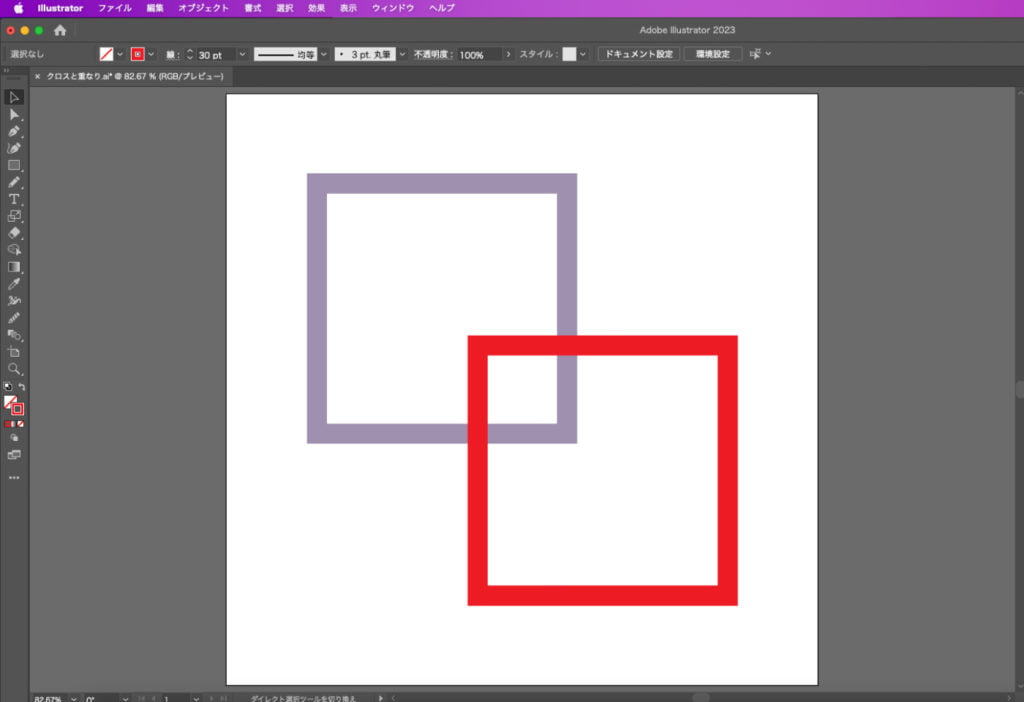The height and width of the screenshot is (702, 1024).
Task: Select the Selection tool arrow
Action: (x=14, y=97)
